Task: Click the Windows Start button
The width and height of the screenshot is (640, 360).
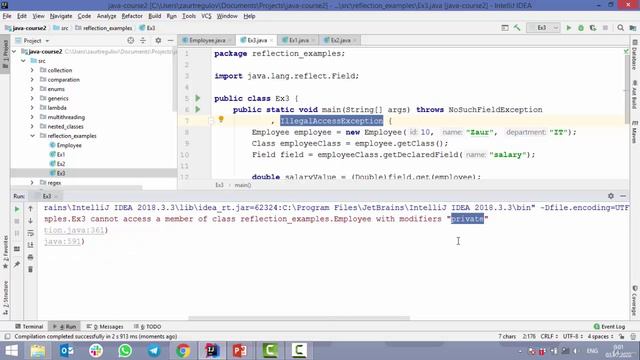Action: pyautogui.click(x=11, y=351)
